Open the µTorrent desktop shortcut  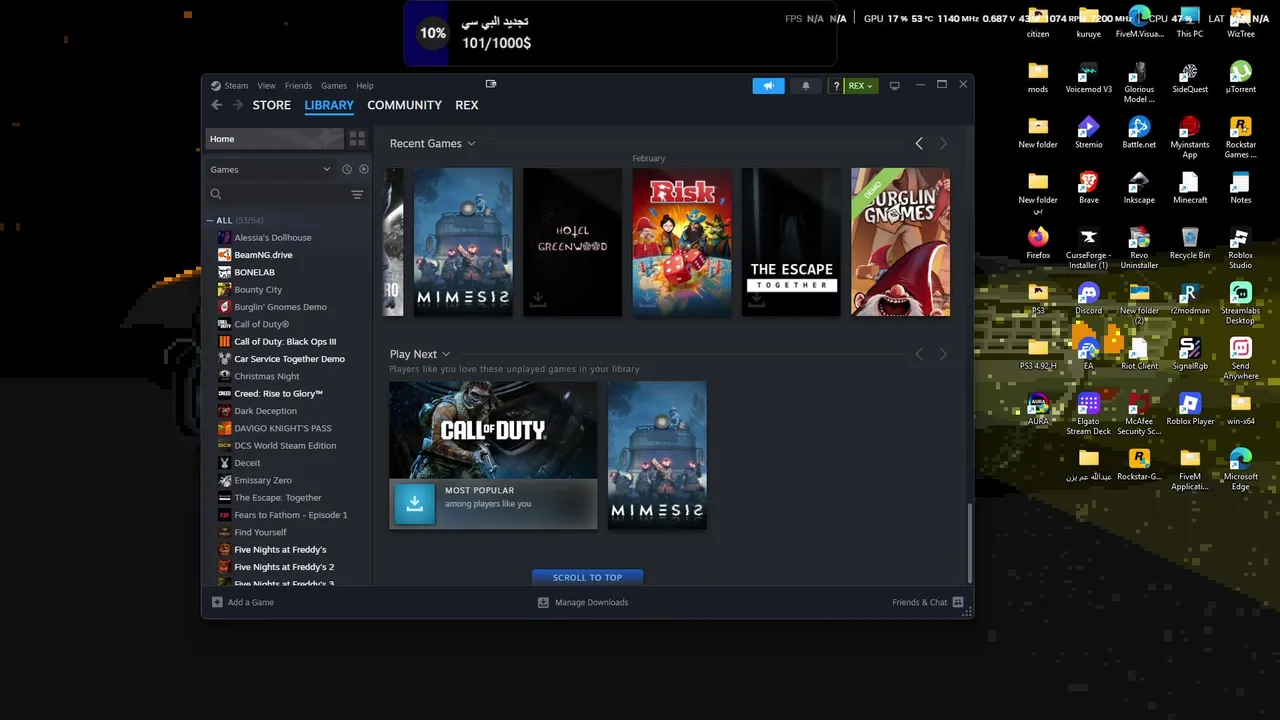1240,77
